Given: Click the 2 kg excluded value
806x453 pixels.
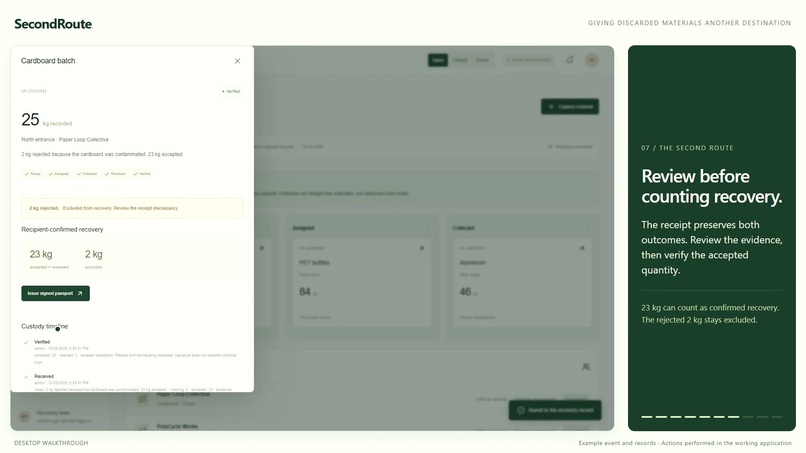Looking at the screenshot, I should pos(94,255).
